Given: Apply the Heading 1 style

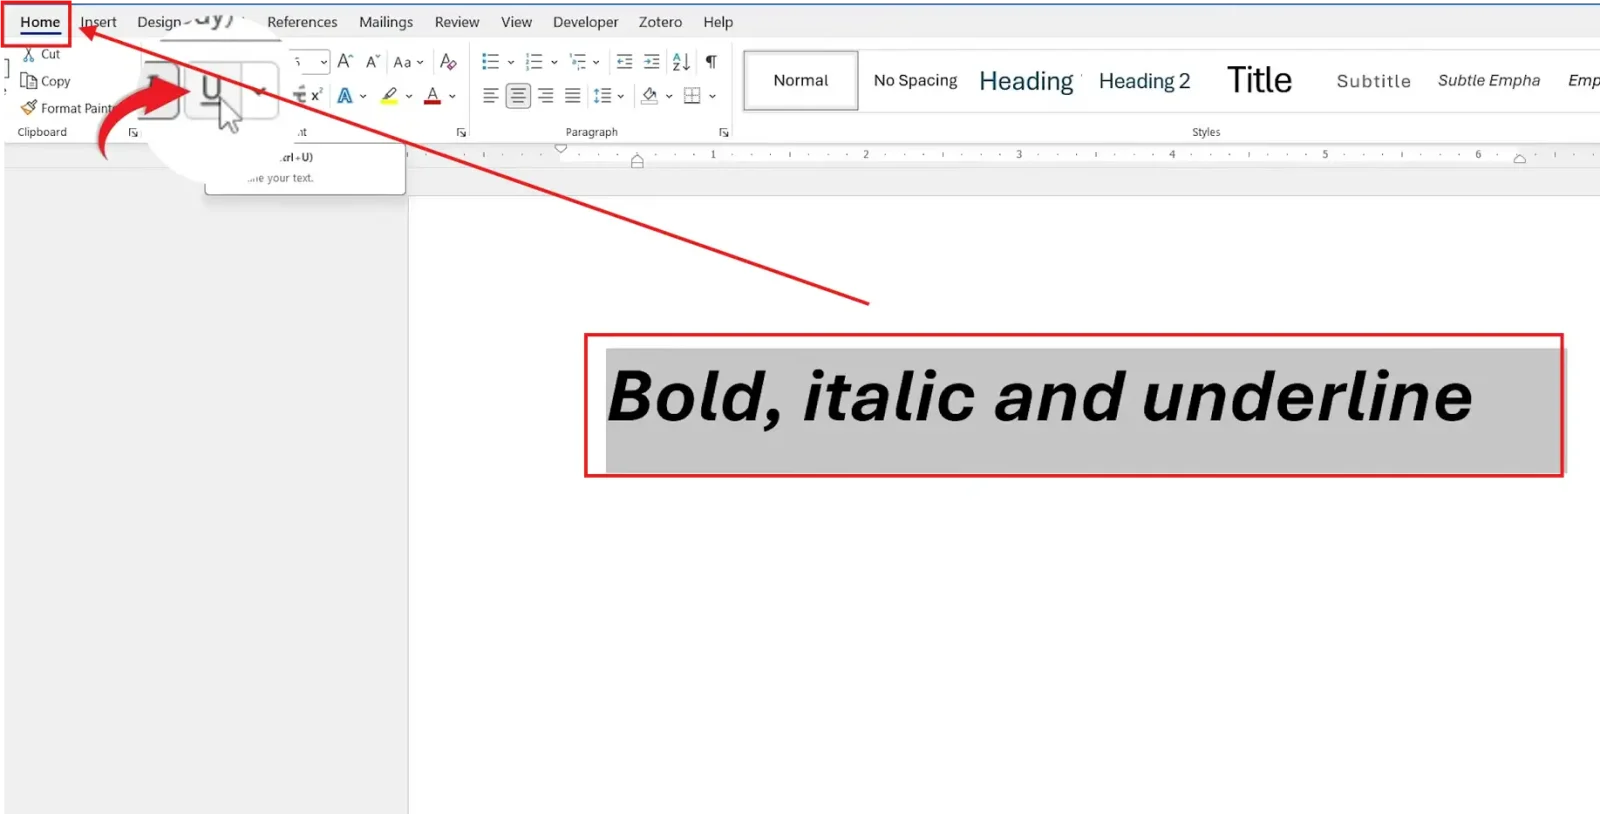Looking at the screenshot, I should [1026, 81].
